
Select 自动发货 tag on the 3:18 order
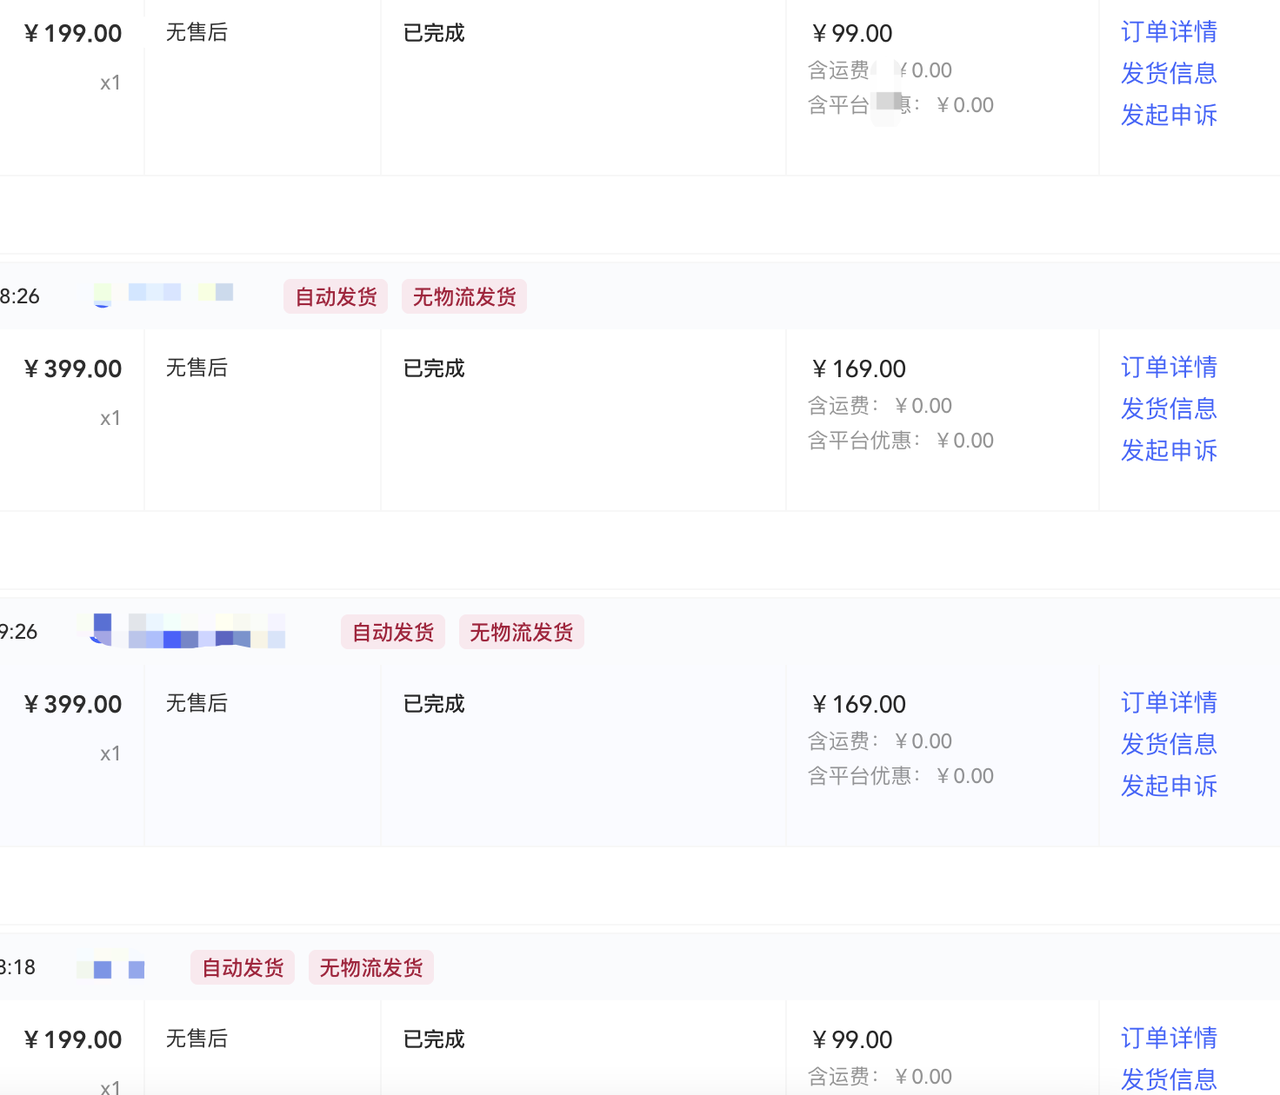tap(242, 967)
